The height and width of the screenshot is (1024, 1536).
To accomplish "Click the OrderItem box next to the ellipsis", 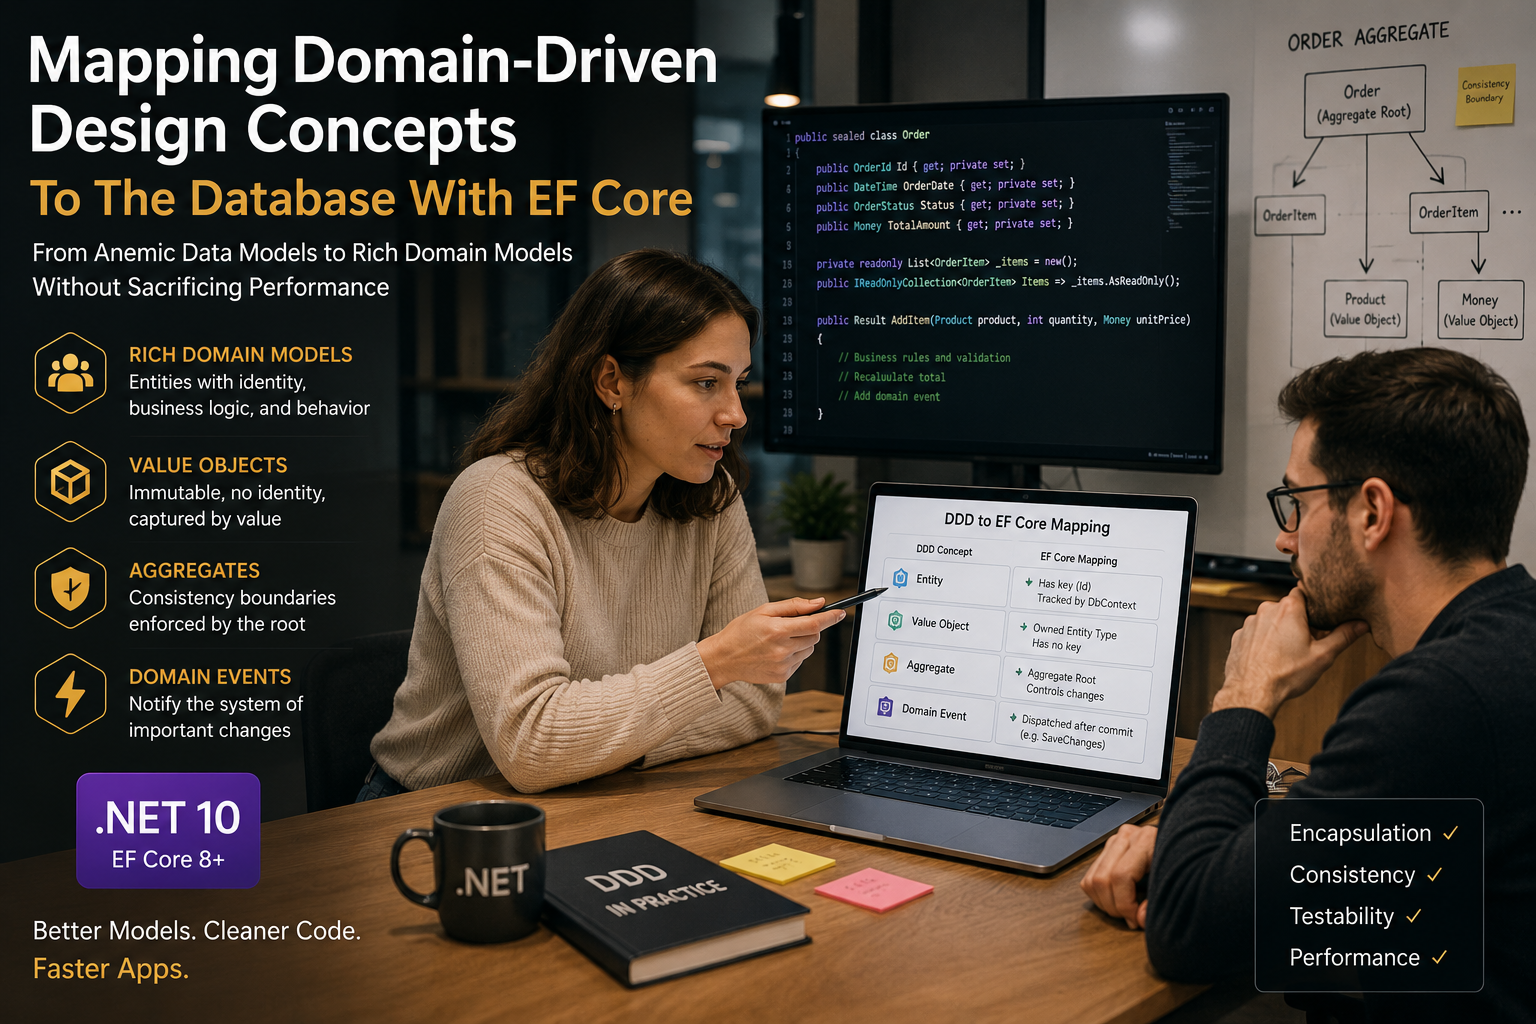I will point(1449,212).
